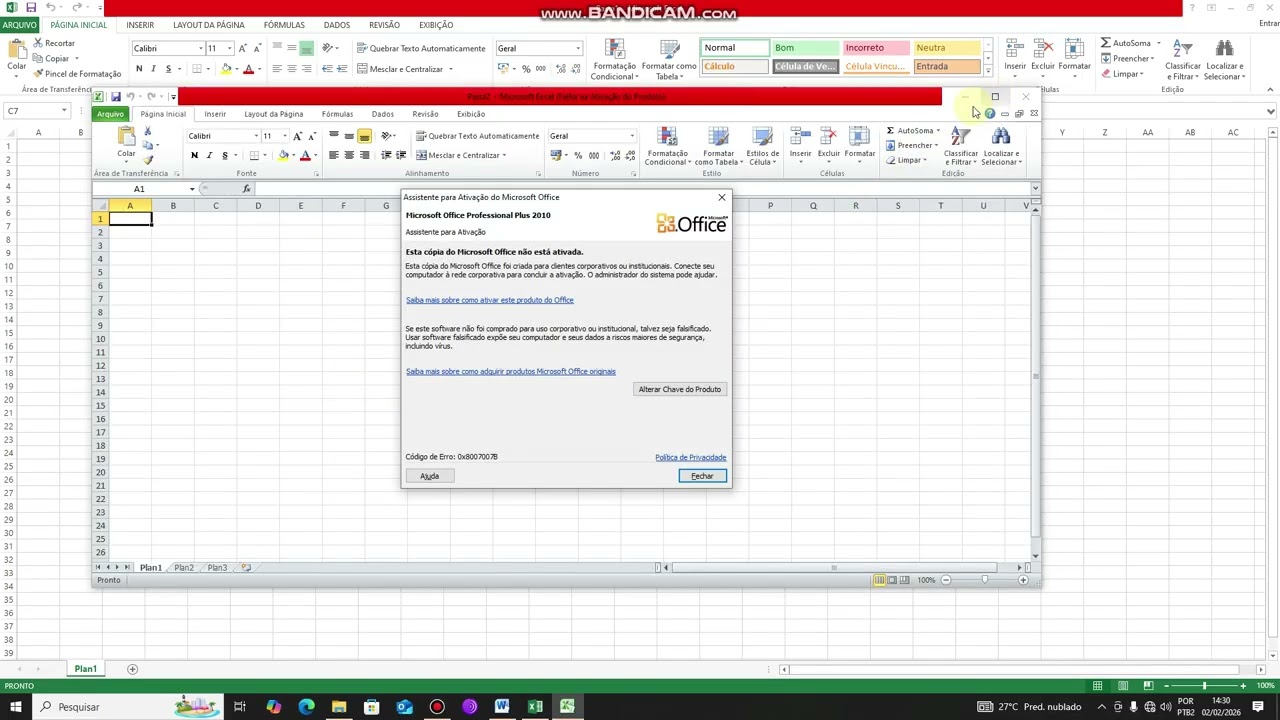Expand AutoSoma dropdown in background Excel
The height and width of the screenshot is (720, 1280).
(1158, 43)
